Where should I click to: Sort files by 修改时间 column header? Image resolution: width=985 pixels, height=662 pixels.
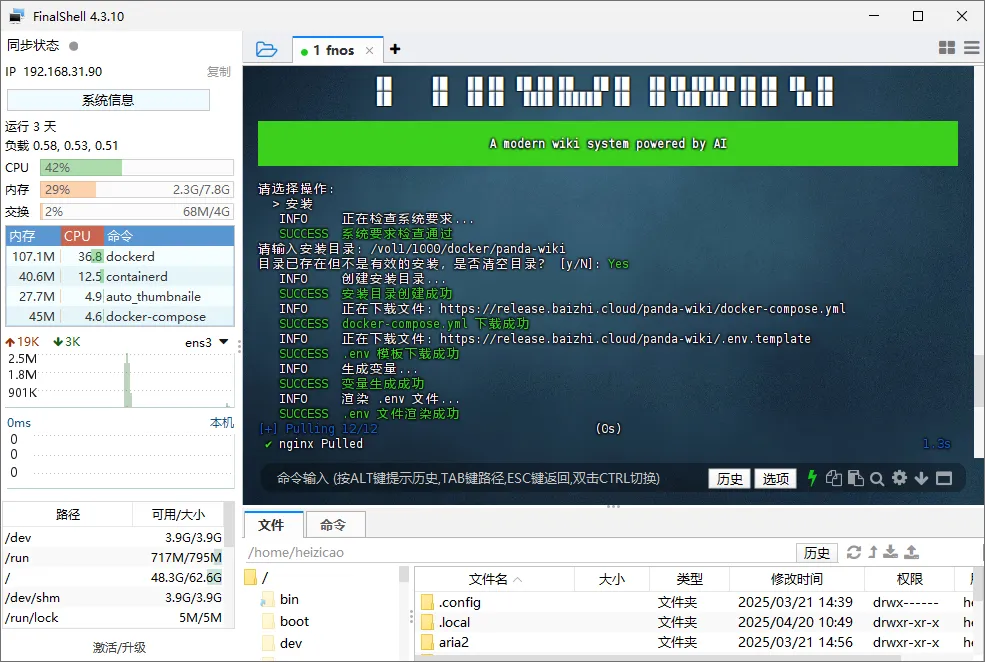[x=797, y=579]
